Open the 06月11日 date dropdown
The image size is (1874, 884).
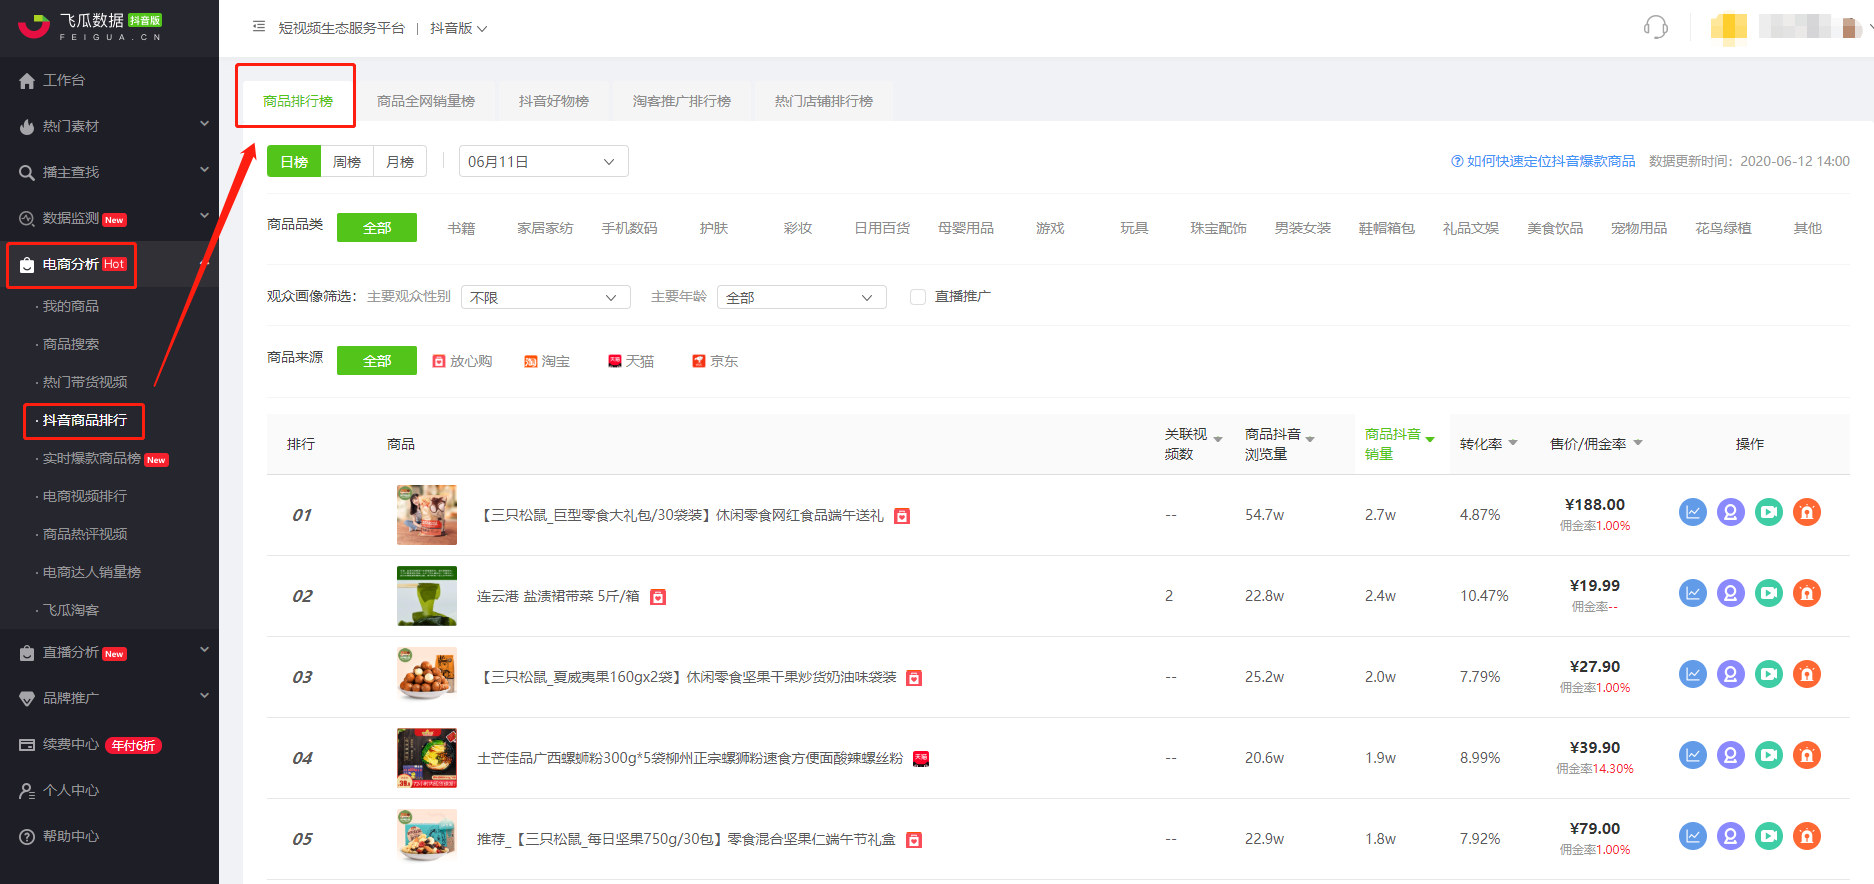(x=544, y=161)
